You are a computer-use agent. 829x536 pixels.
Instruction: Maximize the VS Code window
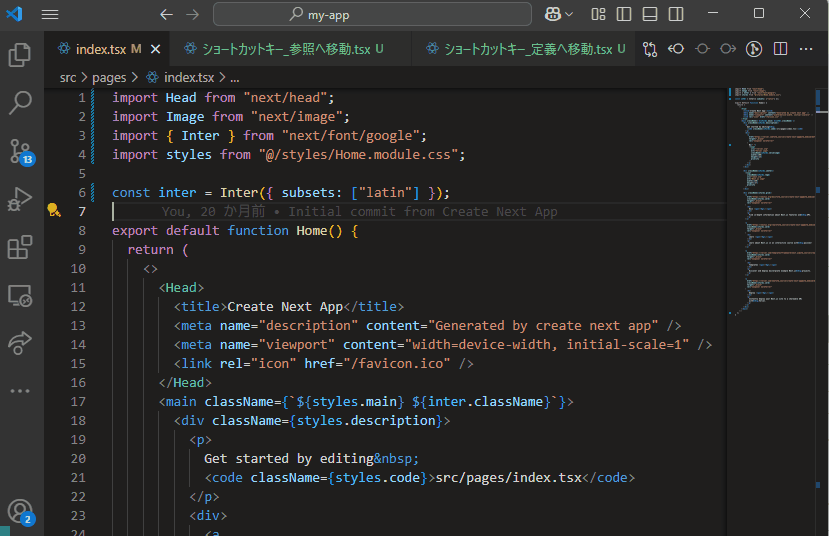(x=759, y=13)
